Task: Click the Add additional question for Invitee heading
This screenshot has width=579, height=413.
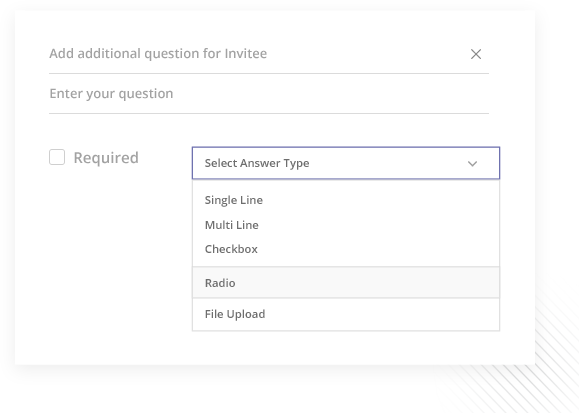Action: [x=158, y=54]
